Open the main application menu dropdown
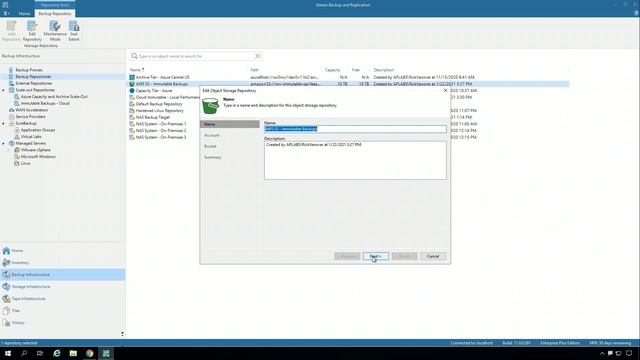This screenshot has width=640, height=360. [x=6, y=13]
